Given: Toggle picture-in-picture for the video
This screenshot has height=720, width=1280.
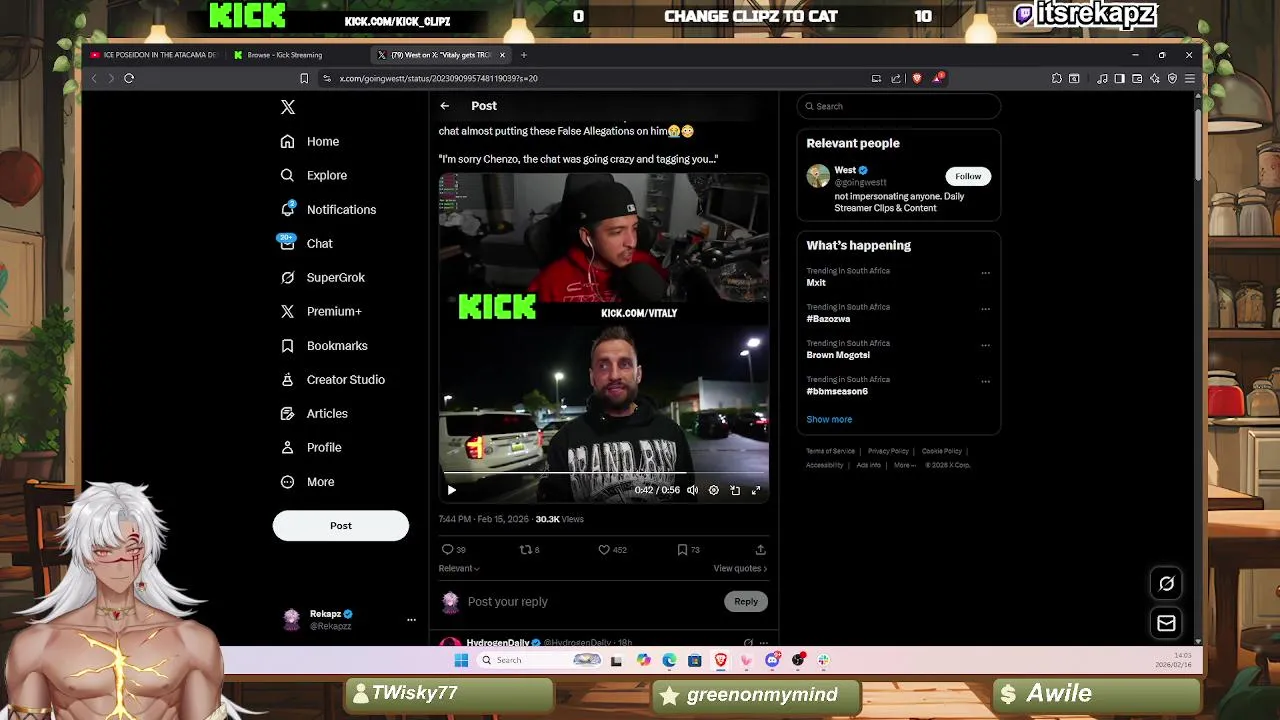Looking at the screenshot, I should (735, 490).
